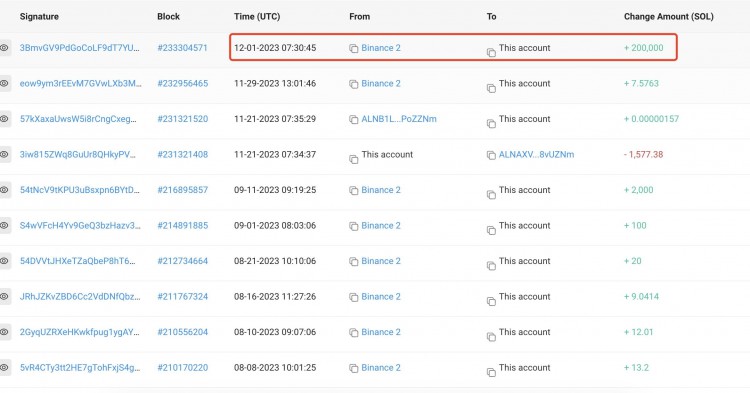This screenshot has height=393, width=750.
Task: Copy To address in 09-11-2023 09:19:25 row
Action: 491,195
